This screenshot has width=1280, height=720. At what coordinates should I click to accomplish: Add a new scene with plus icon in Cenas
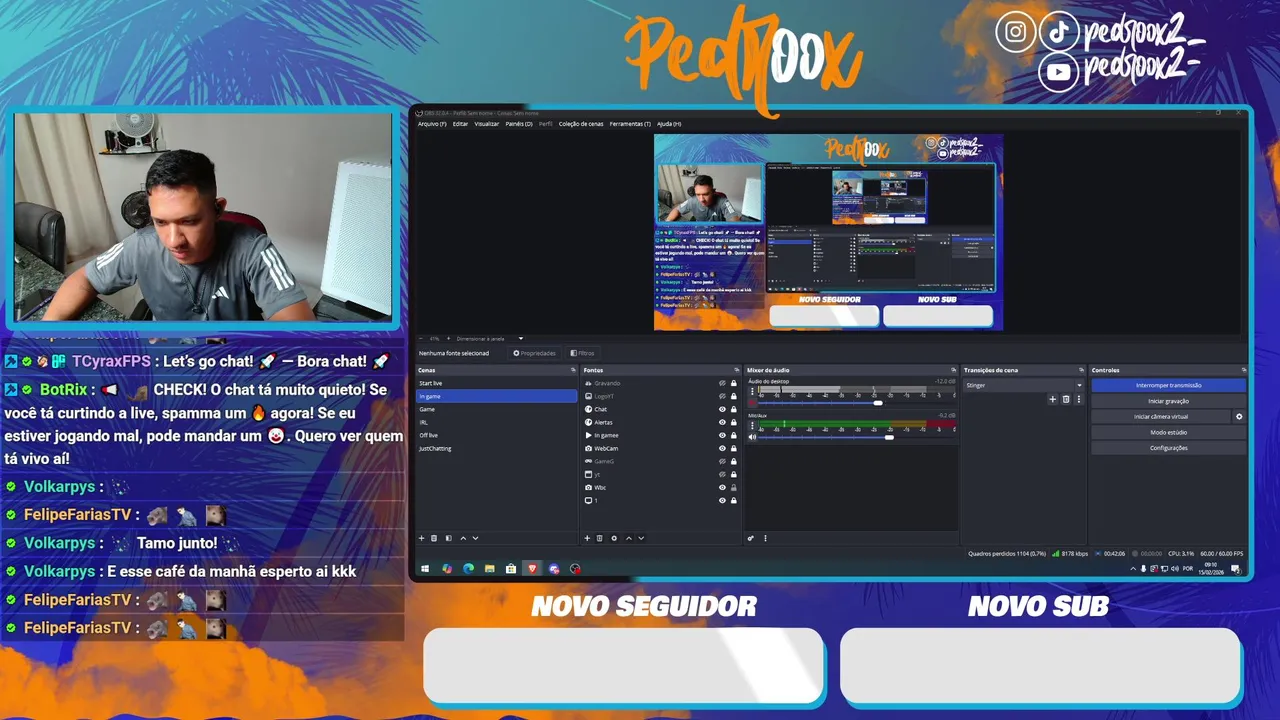pyautogui.click(x=422, y=538)
